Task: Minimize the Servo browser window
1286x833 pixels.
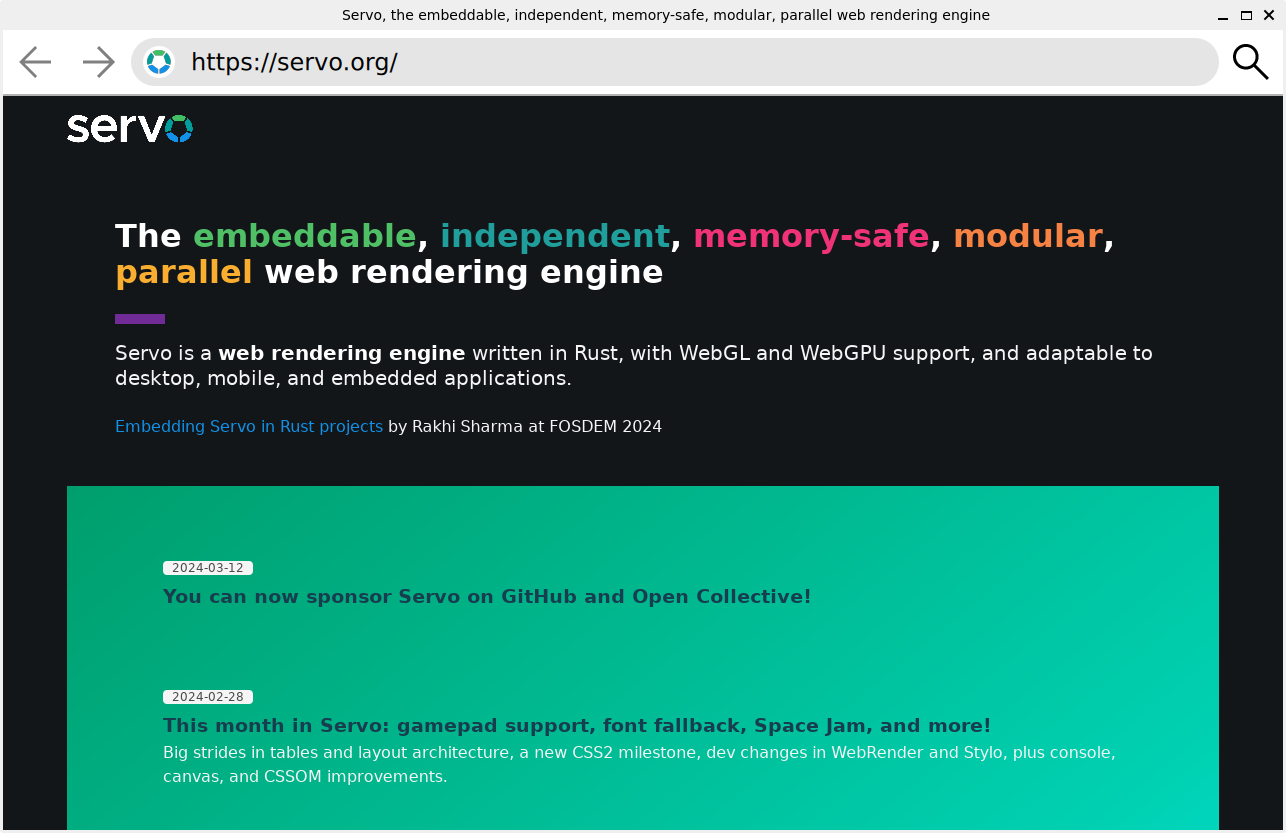Action: (1223, 16)
